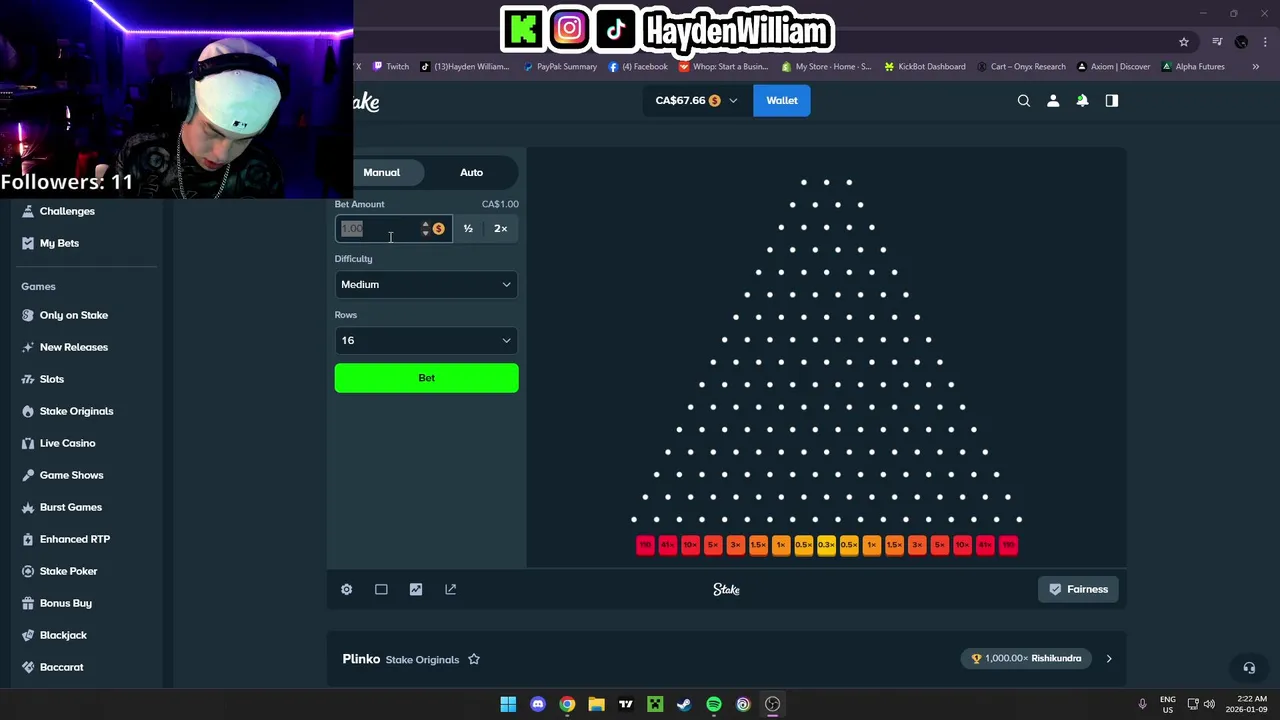Open Steam from the taskbar

[x=684, y=704]
